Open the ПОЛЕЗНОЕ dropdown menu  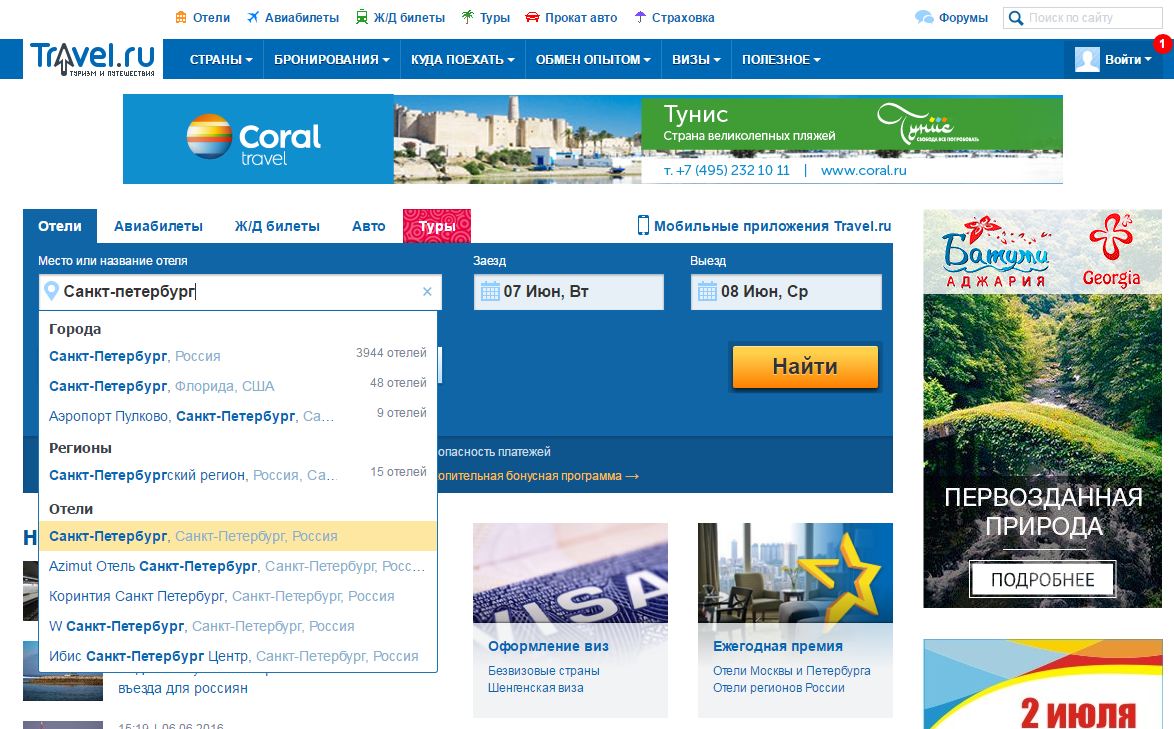coord(781,59)
